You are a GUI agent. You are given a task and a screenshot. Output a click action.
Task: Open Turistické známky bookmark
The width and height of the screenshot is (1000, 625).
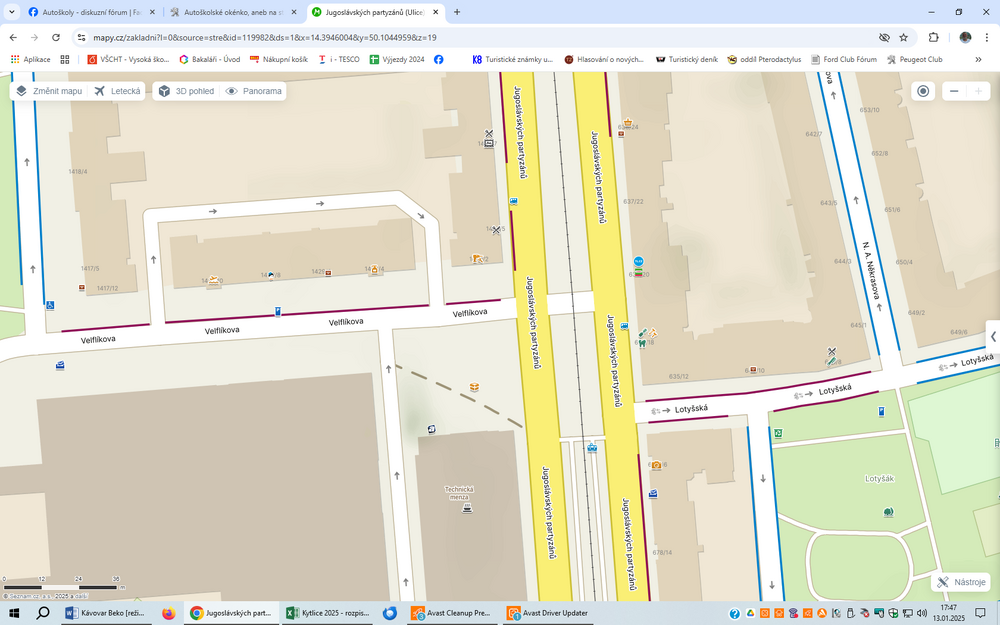[513, 59]
